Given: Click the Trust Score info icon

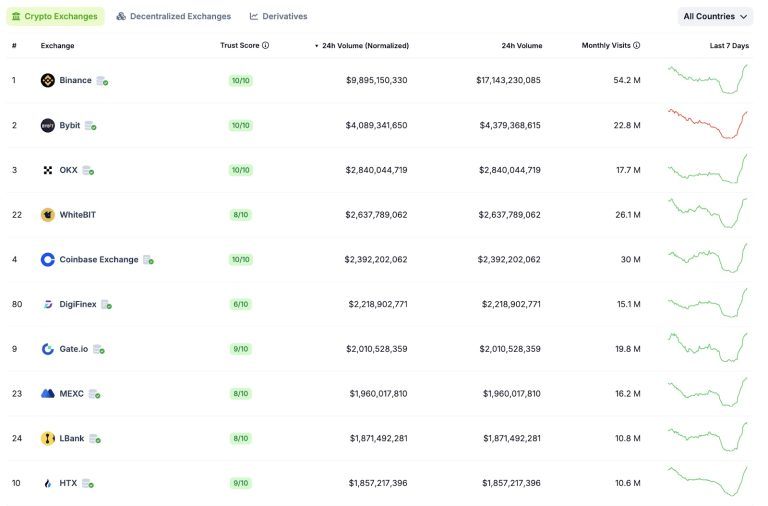Looking at the screenshot, I should click(x=265, y=45).
